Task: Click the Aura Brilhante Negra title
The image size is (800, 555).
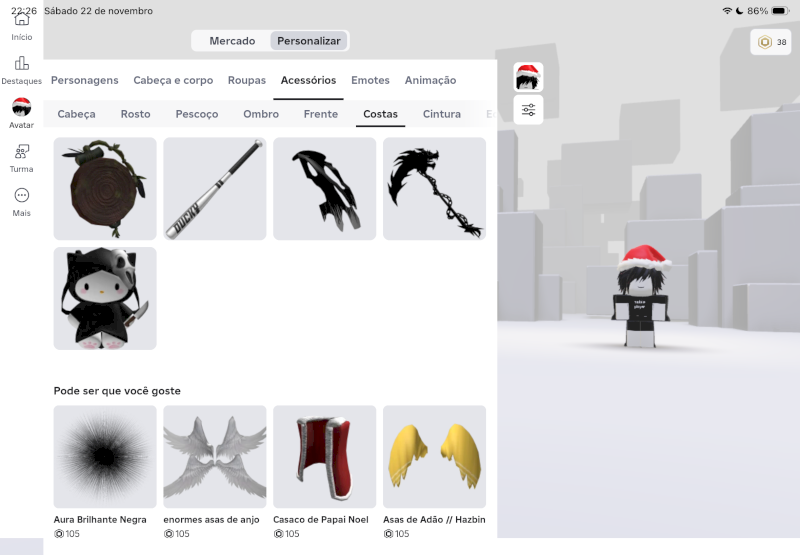Action: [100, 519]
